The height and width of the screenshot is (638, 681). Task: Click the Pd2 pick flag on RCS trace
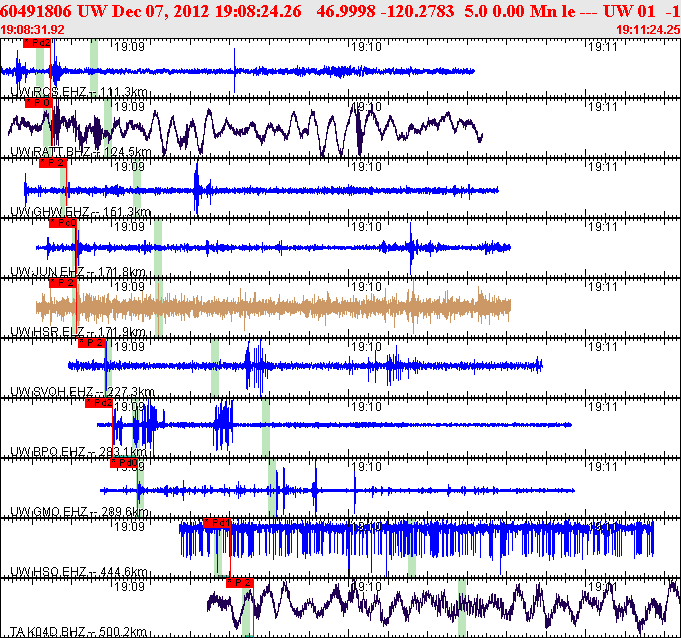pos(37,43)
